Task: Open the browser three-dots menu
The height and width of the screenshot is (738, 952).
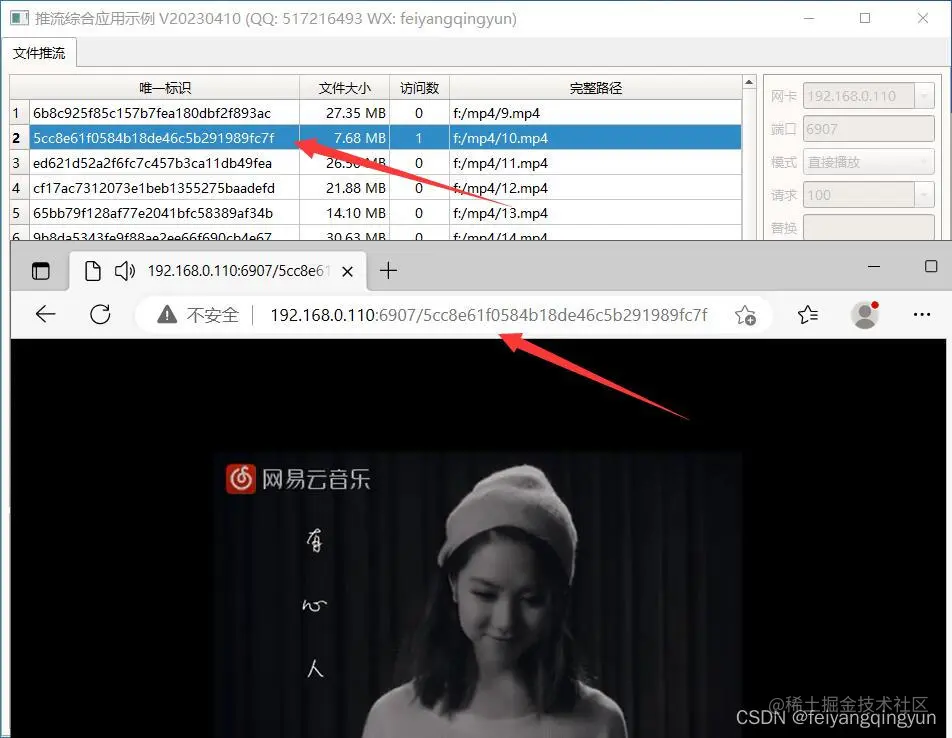Action: coord(922,314)
